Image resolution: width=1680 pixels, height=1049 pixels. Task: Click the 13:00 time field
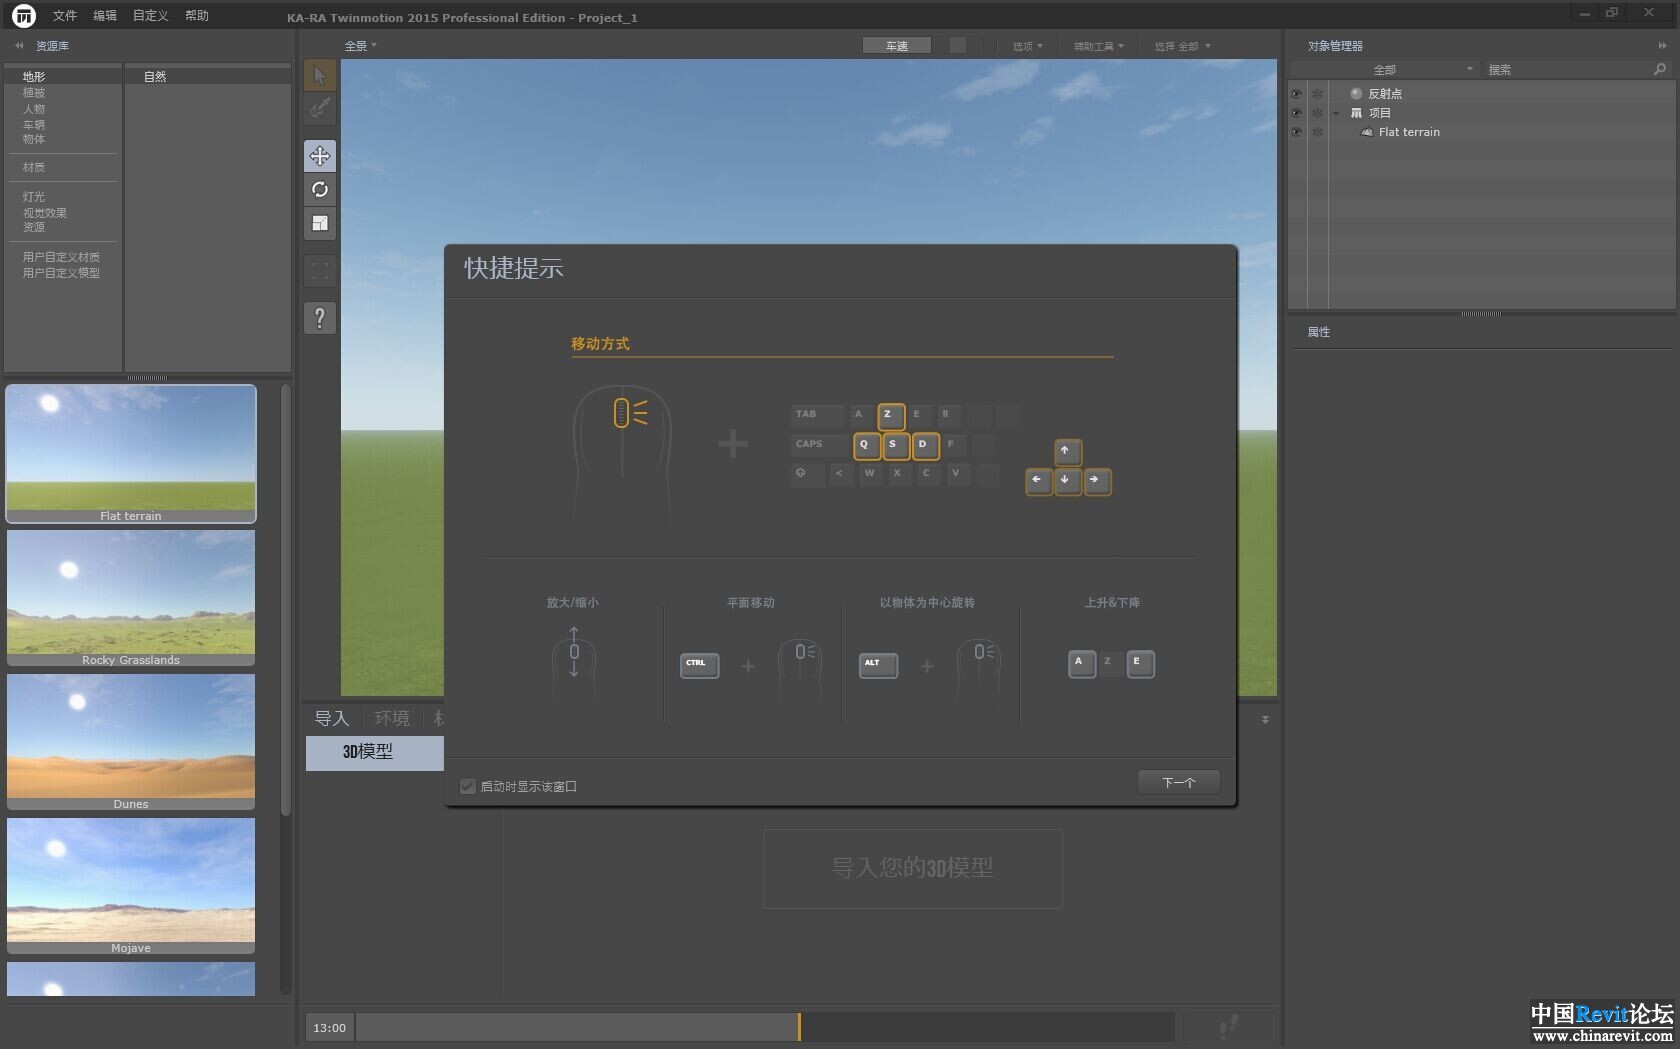(329, 1027)
